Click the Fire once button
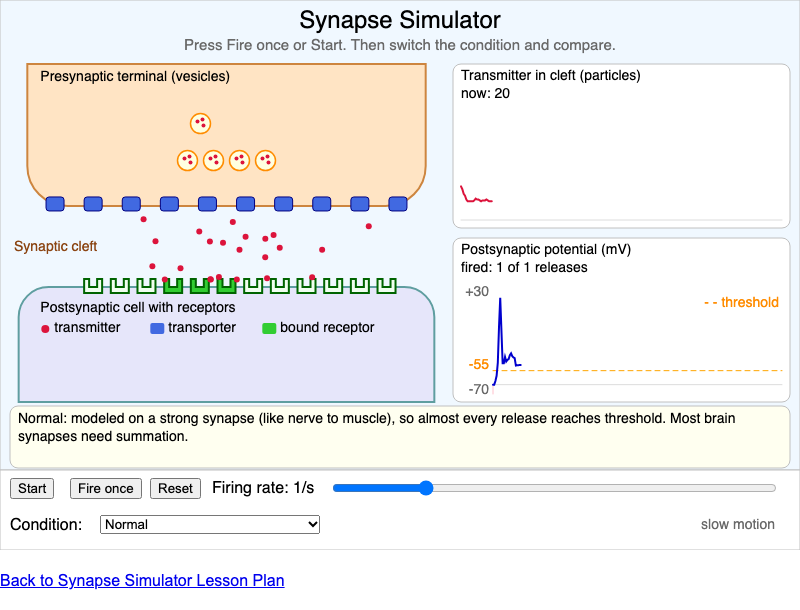800x610 pixels. coord(106,489)
